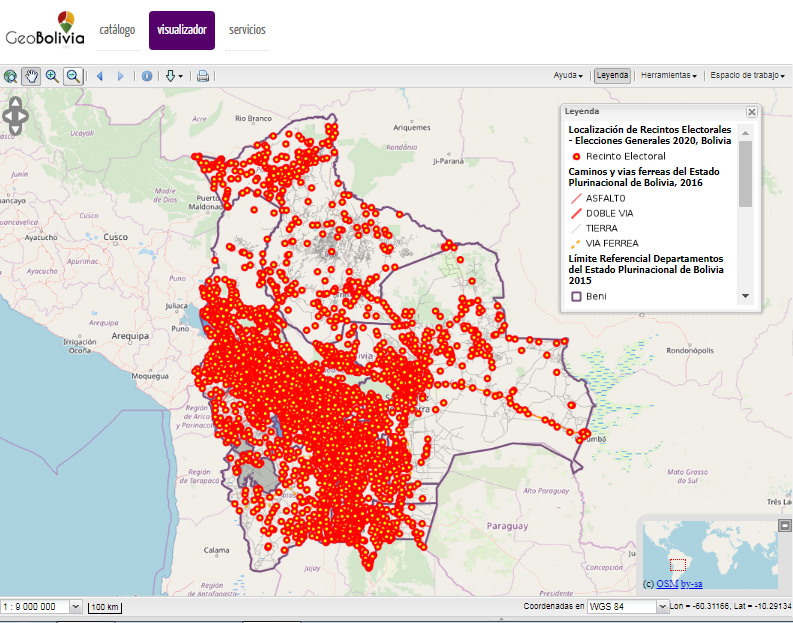Switch to the catálogo tab
Image resolution: width=793 pixels, height=623 pixels.
point(117,30)
